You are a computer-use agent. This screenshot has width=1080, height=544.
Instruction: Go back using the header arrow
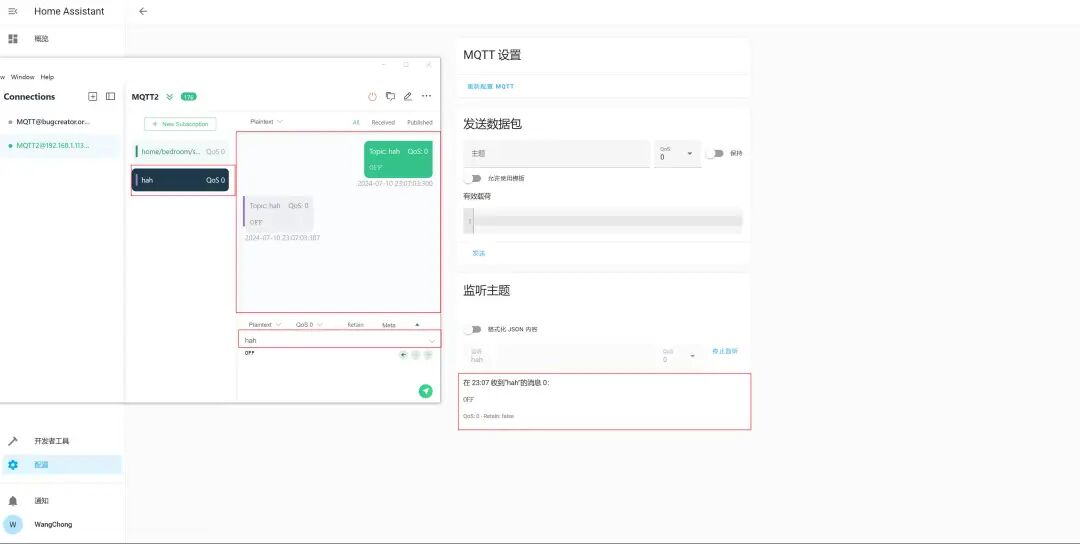(143, 11)
